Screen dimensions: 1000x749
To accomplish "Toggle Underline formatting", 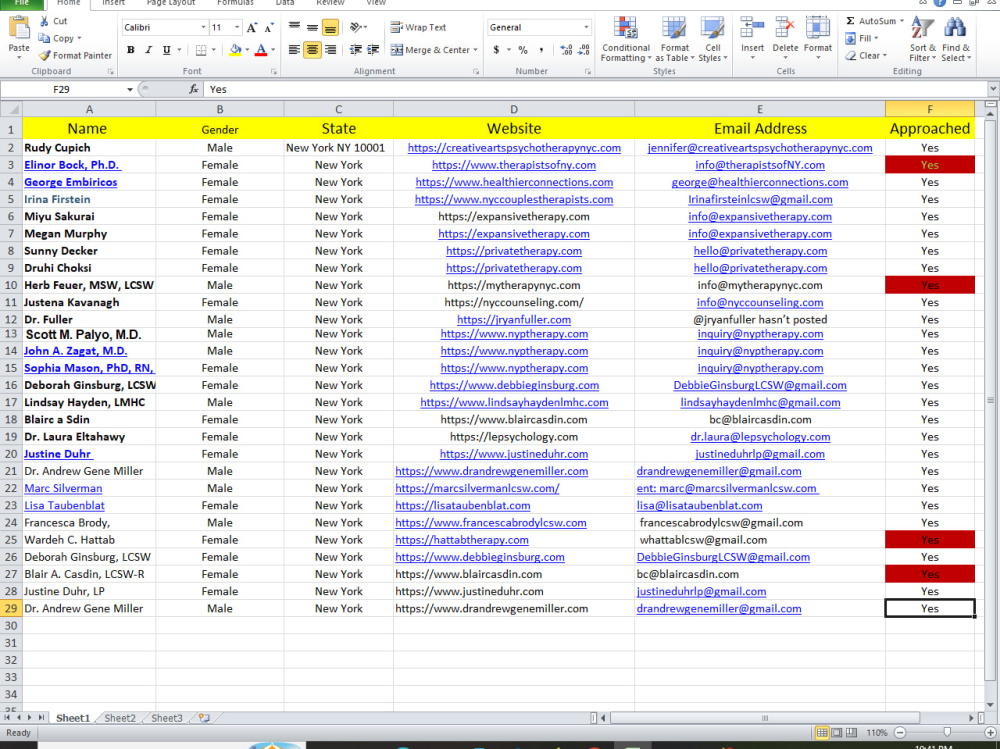I will (x=166, y=50).
